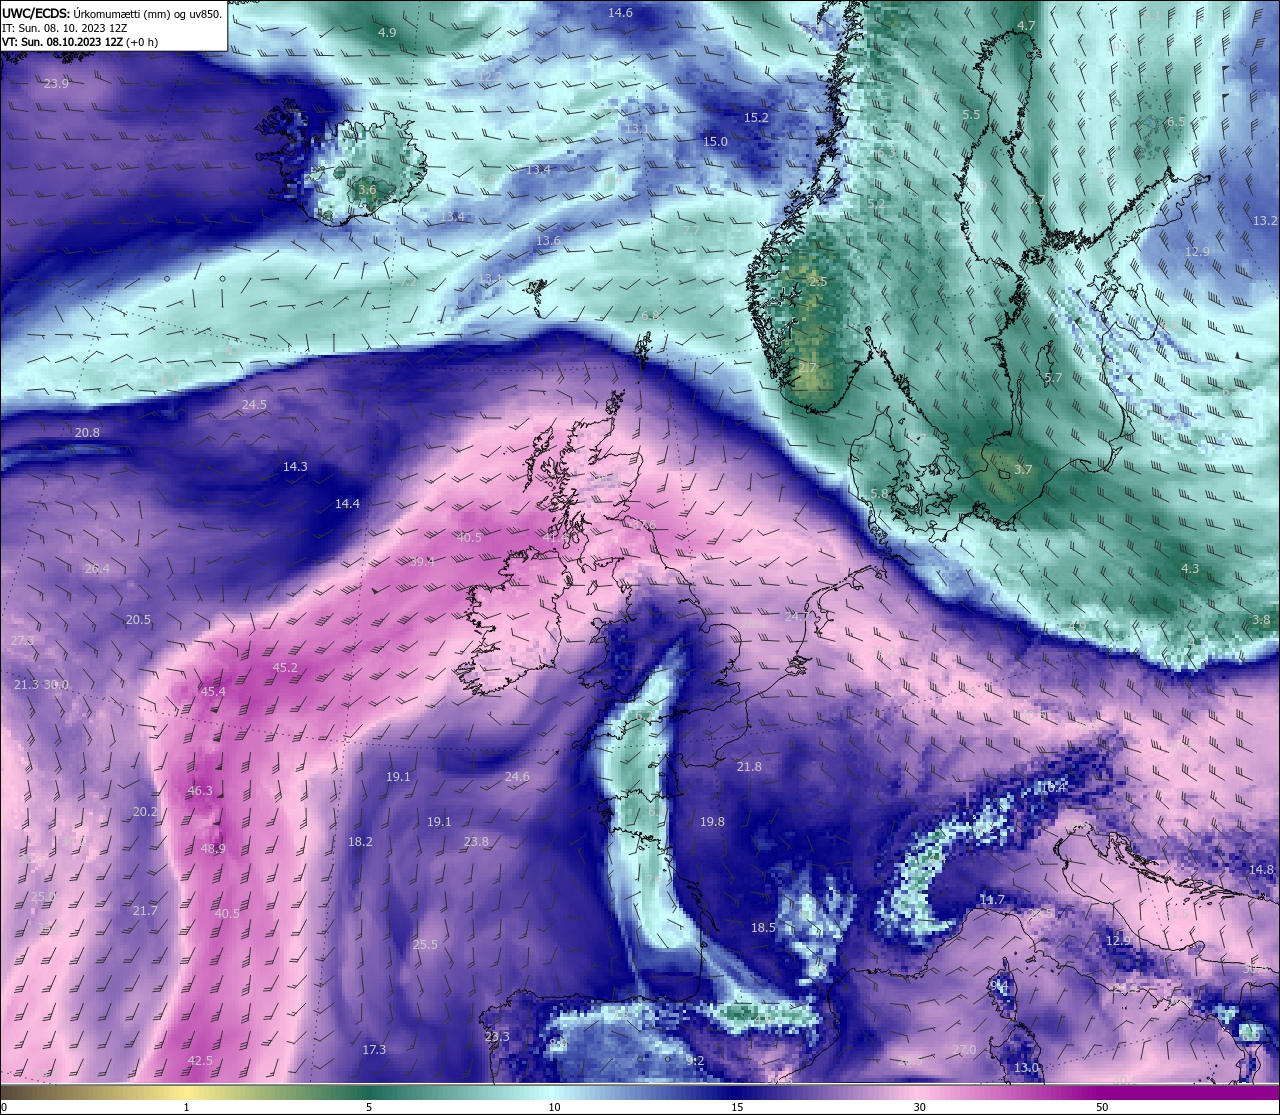Click the map value '39.4' northwest of Ireland
1280x1115 pixels.
pyautogui.click(x=422, y=562)
